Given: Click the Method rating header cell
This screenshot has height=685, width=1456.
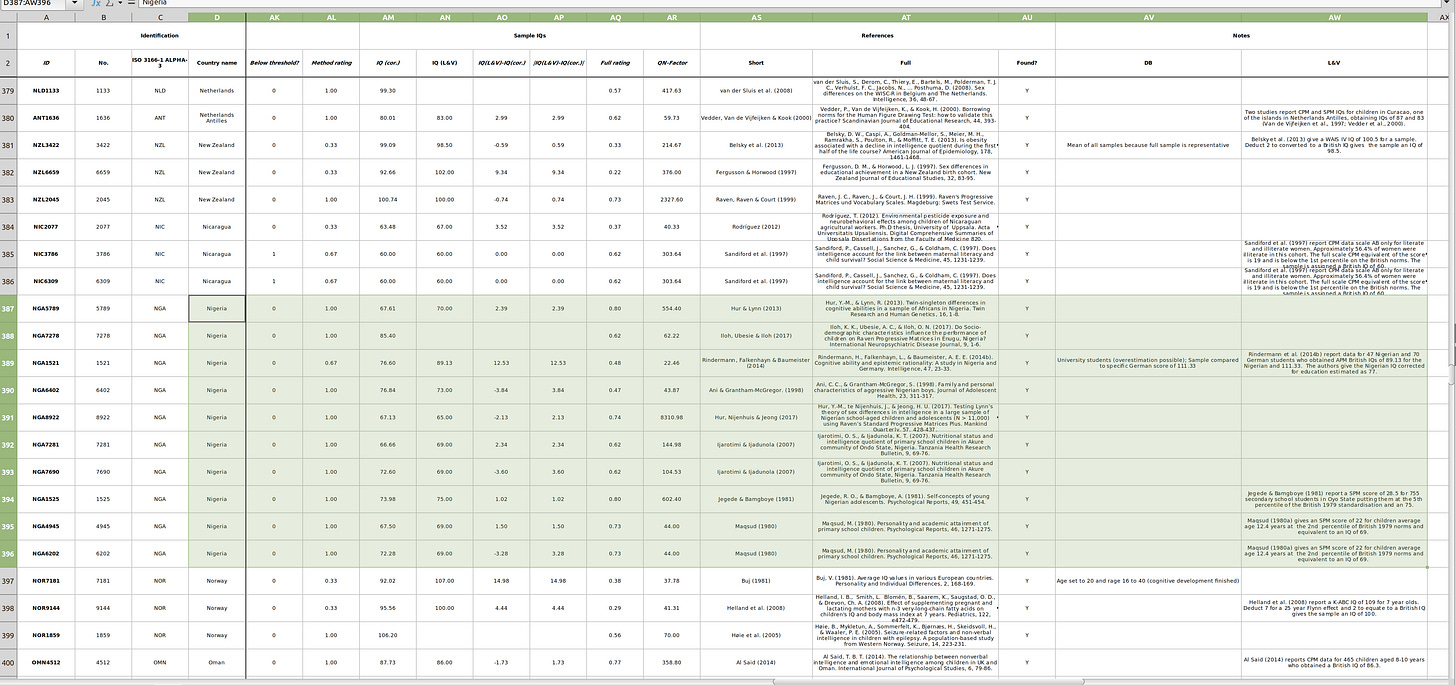Looking at the screenshot, I should [x=331, y=63].
